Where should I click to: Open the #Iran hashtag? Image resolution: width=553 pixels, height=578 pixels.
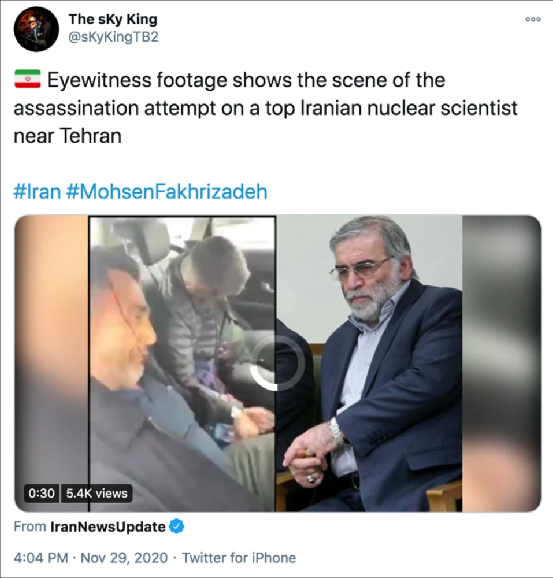coord(37,192)
